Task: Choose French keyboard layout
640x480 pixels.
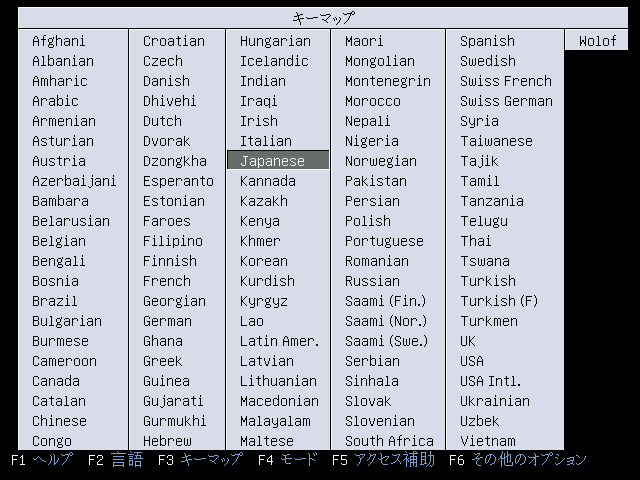Action: [167, 281]
